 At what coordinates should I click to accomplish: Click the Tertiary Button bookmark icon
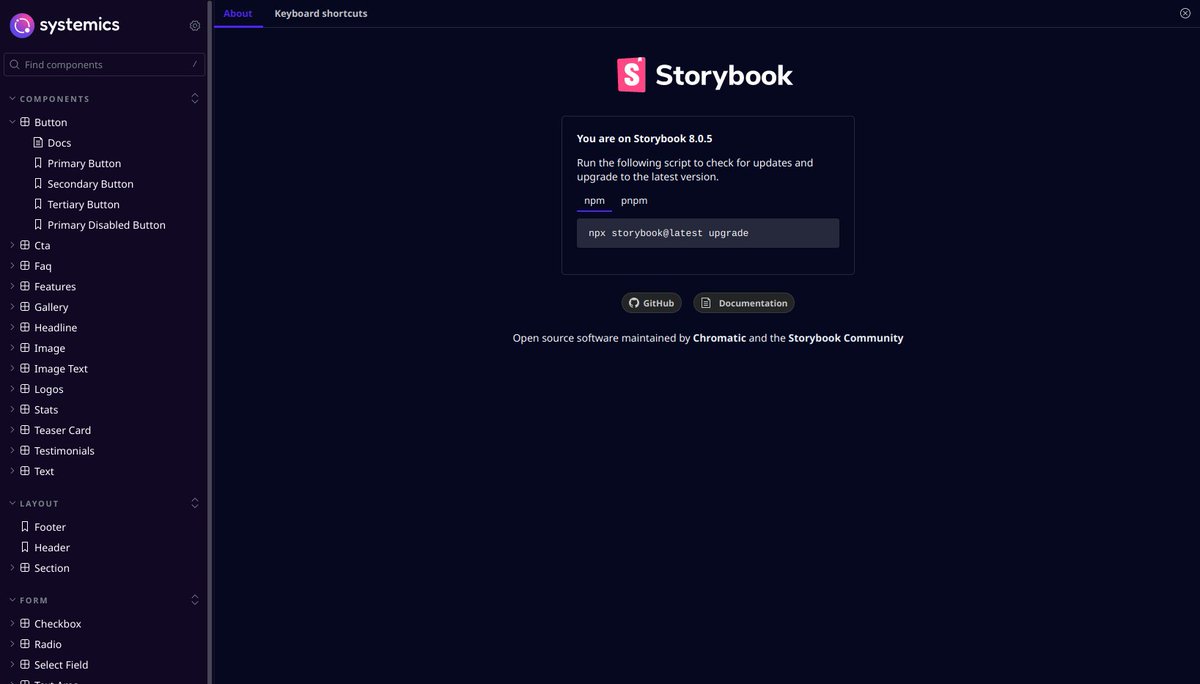tap(38, 204)
